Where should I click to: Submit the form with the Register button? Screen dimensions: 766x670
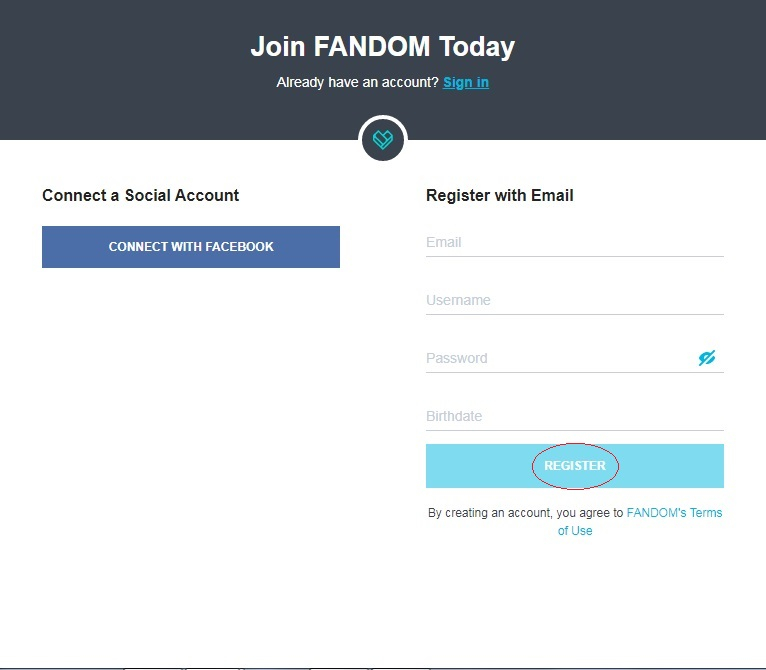point(574,466)
